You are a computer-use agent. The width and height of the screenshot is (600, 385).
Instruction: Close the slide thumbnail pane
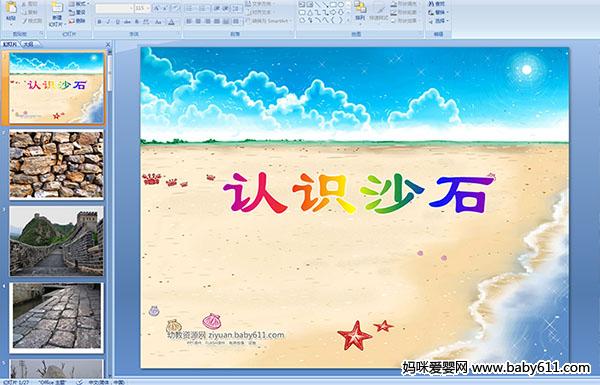pyautogui.click(x=108, y=44)
